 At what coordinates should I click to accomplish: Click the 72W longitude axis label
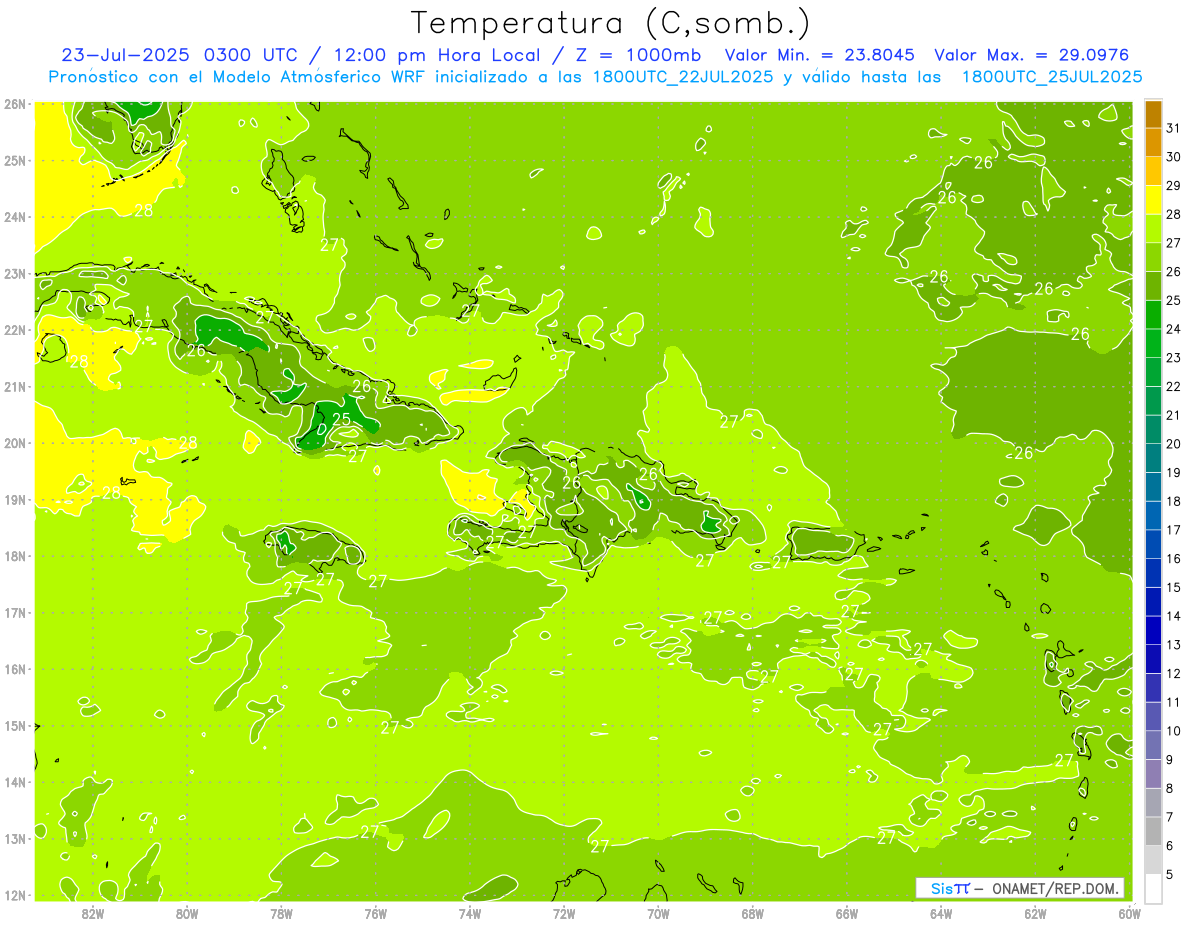[564, 912]
